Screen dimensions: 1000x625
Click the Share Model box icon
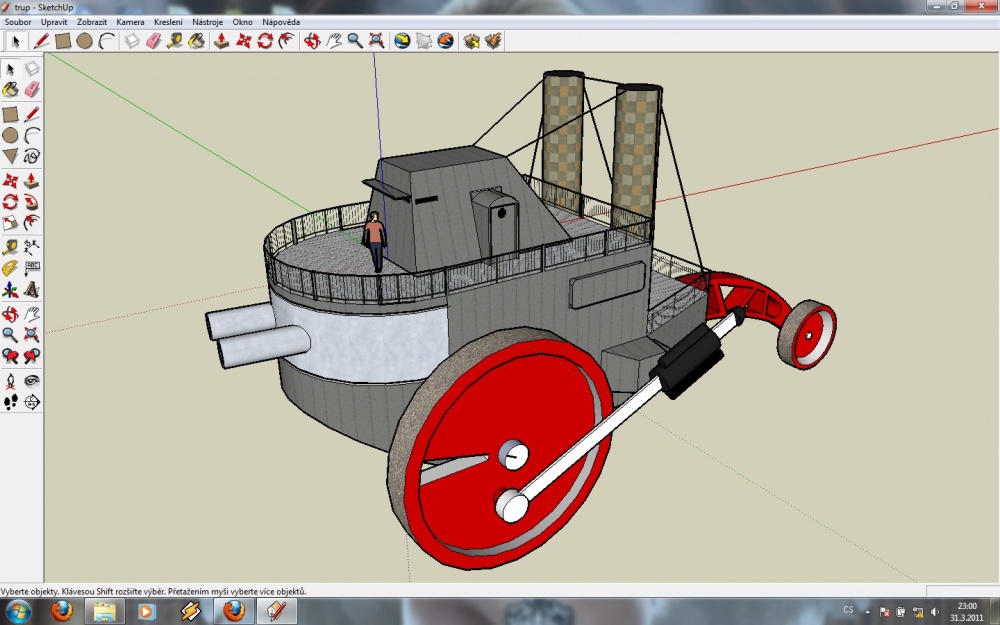pyautogui.click(x=493, y=41)
